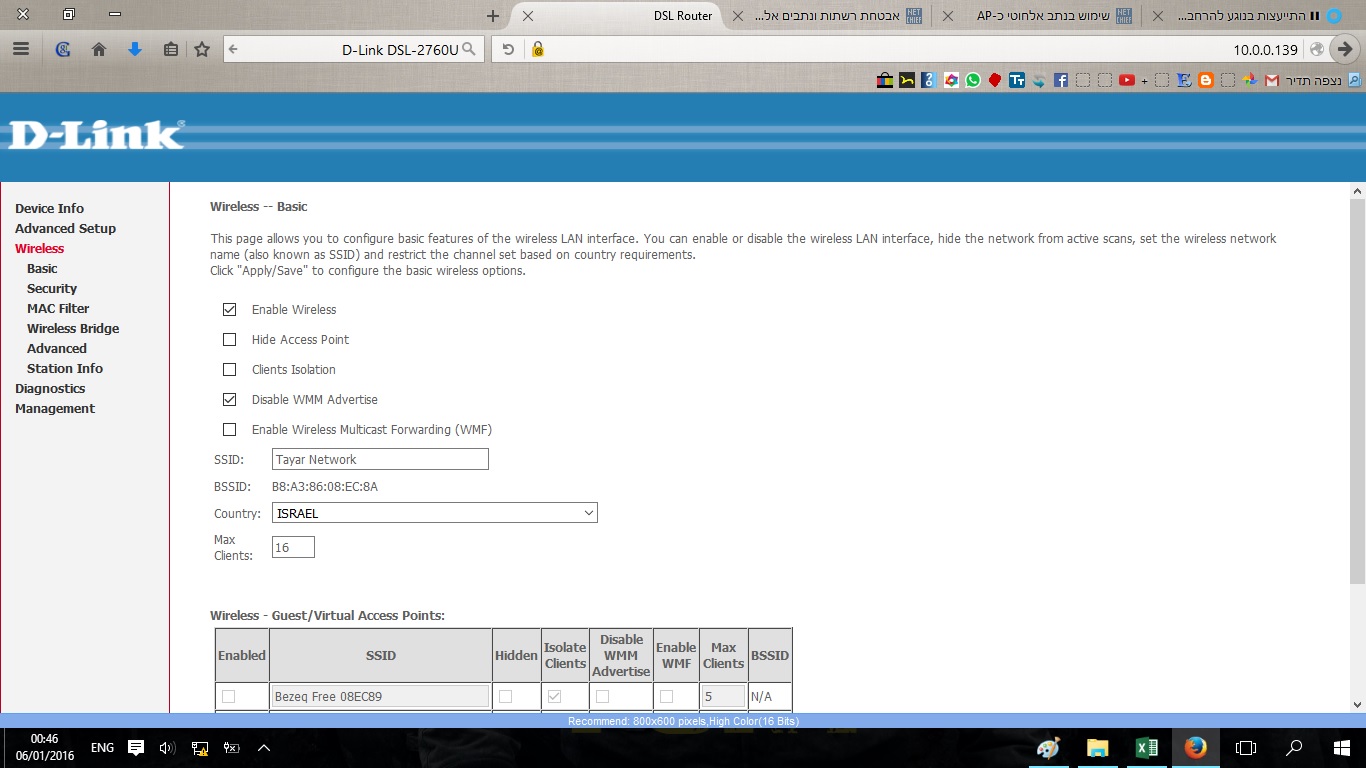Click the go arrow in address bar

(x=1345, y=49)
